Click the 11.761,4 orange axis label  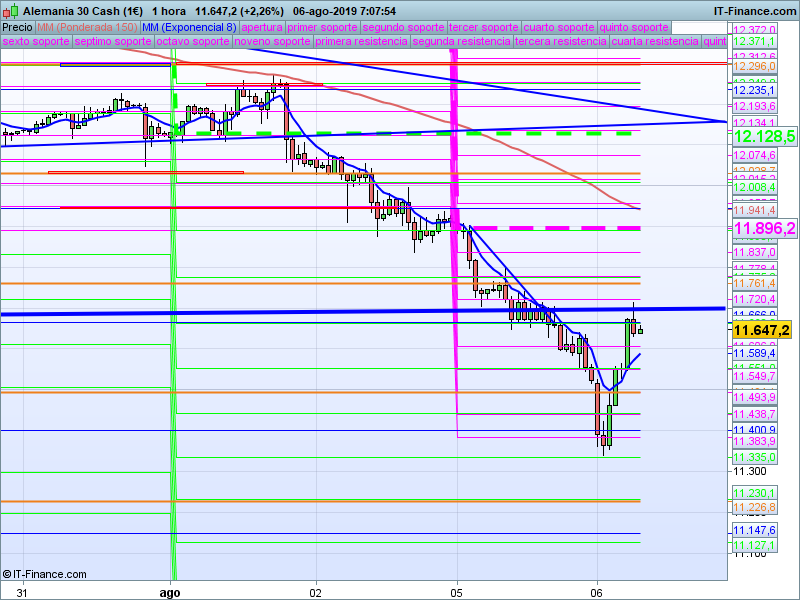(755, 283)
